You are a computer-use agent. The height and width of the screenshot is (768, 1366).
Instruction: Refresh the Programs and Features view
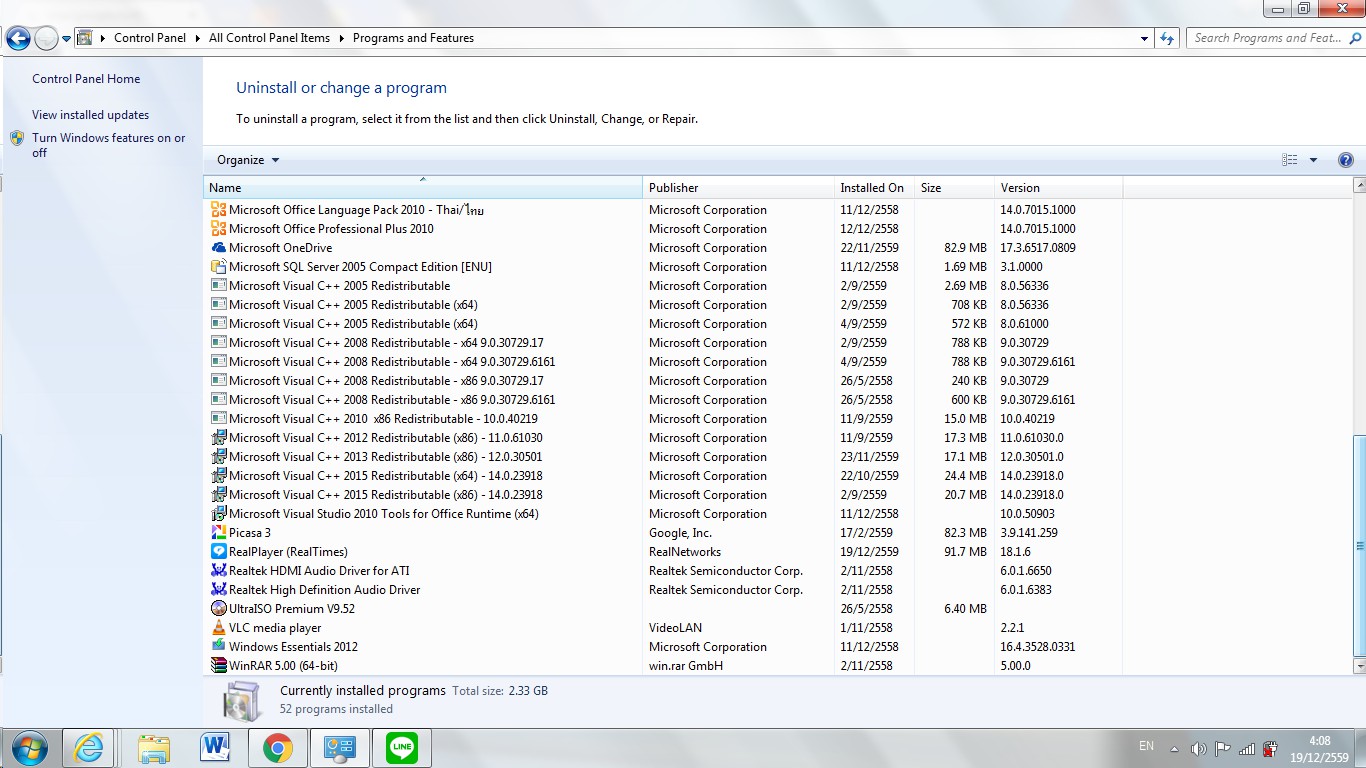pos(1167,38)
